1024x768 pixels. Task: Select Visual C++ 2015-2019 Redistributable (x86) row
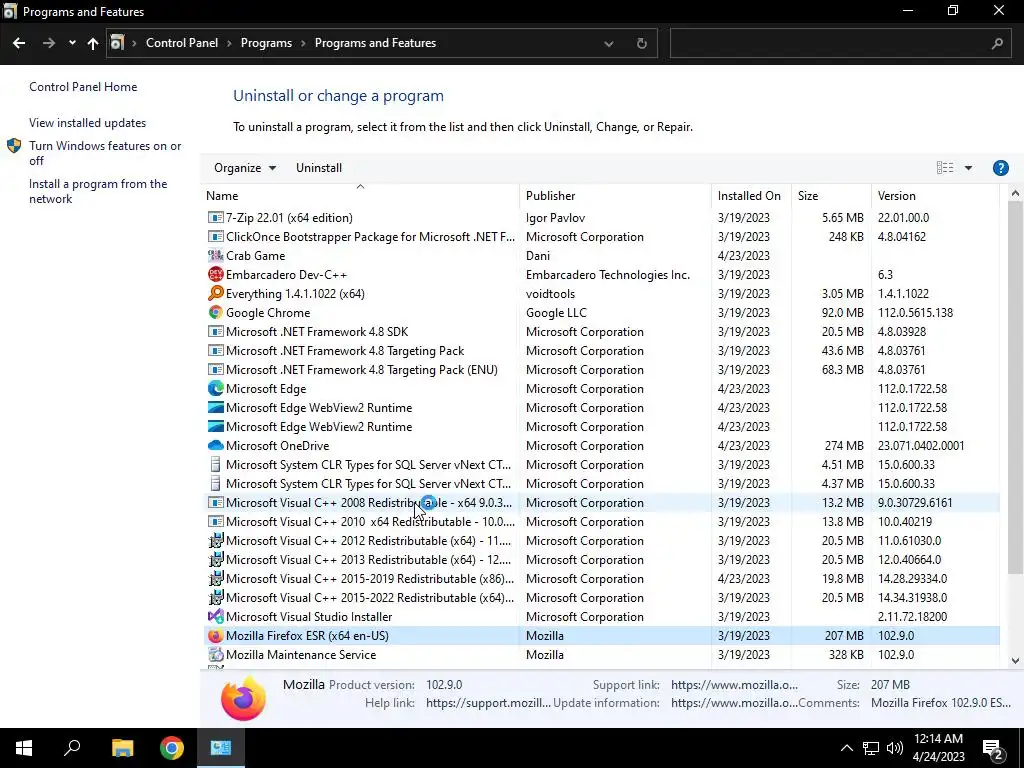tap(601, 579)
